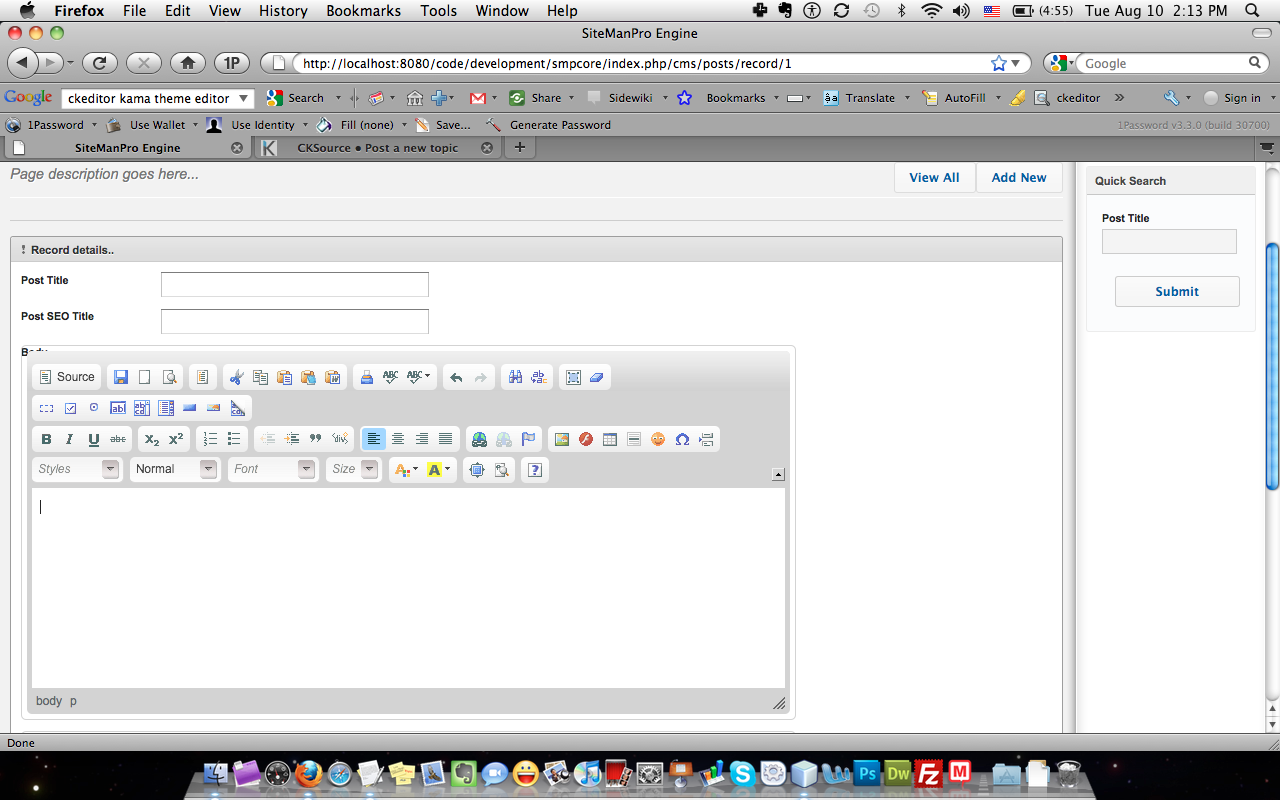Insert special character with the omega icon

tap(682, 439)
